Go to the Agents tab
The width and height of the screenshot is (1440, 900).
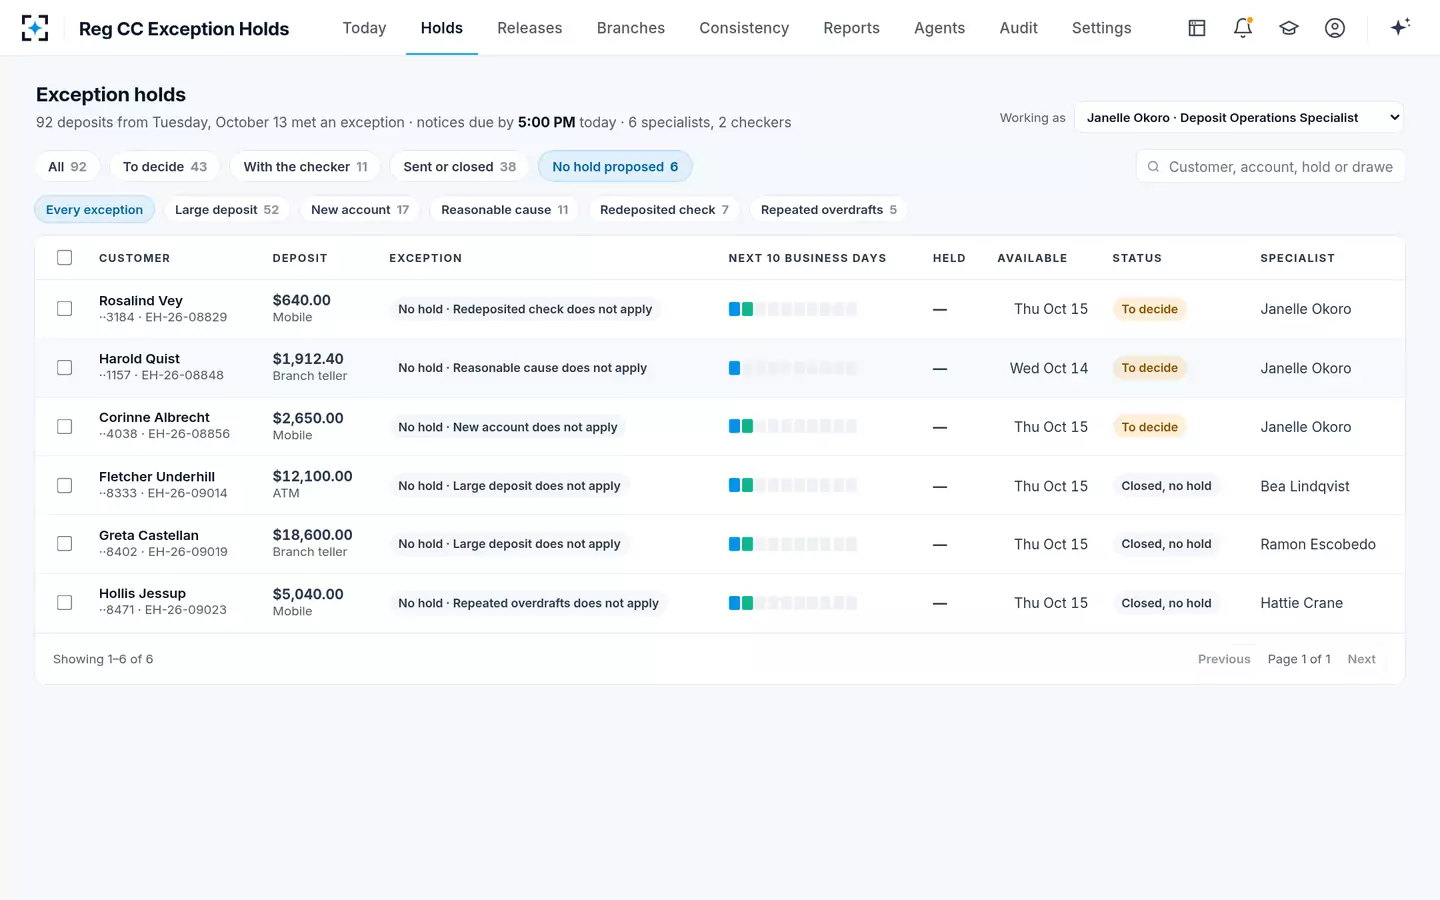tap(940, 28)
